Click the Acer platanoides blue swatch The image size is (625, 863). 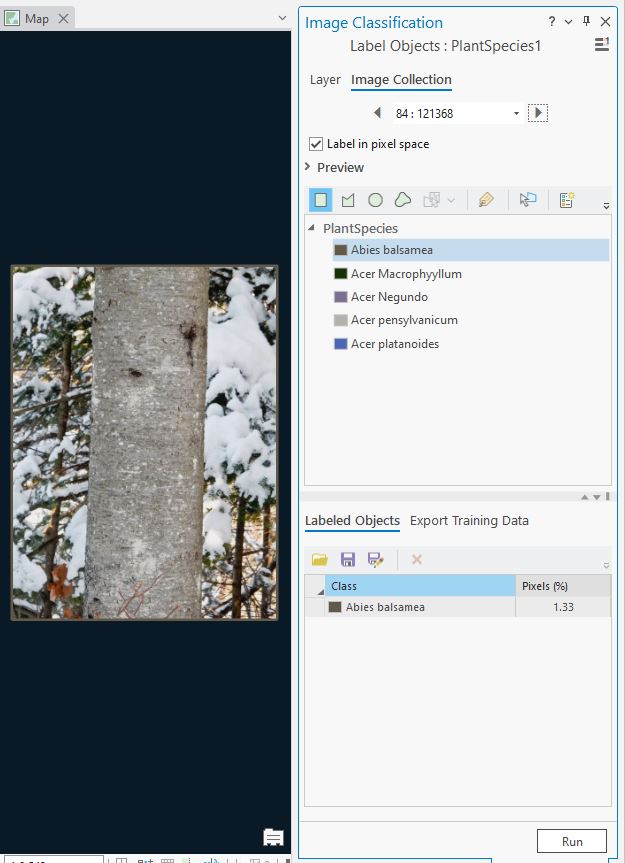tap(341, 344)
